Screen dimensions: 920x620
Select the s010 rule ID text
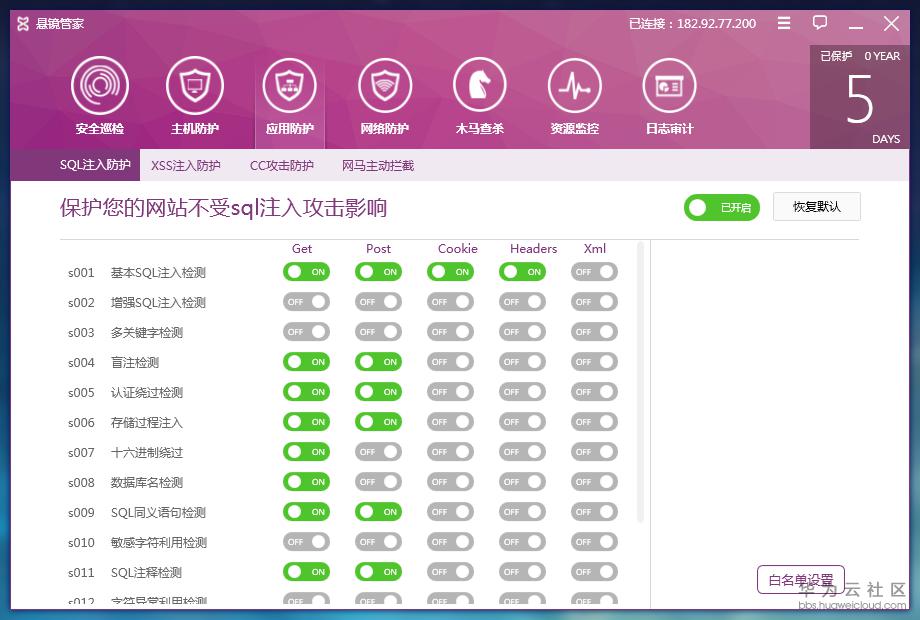point(81,543)
